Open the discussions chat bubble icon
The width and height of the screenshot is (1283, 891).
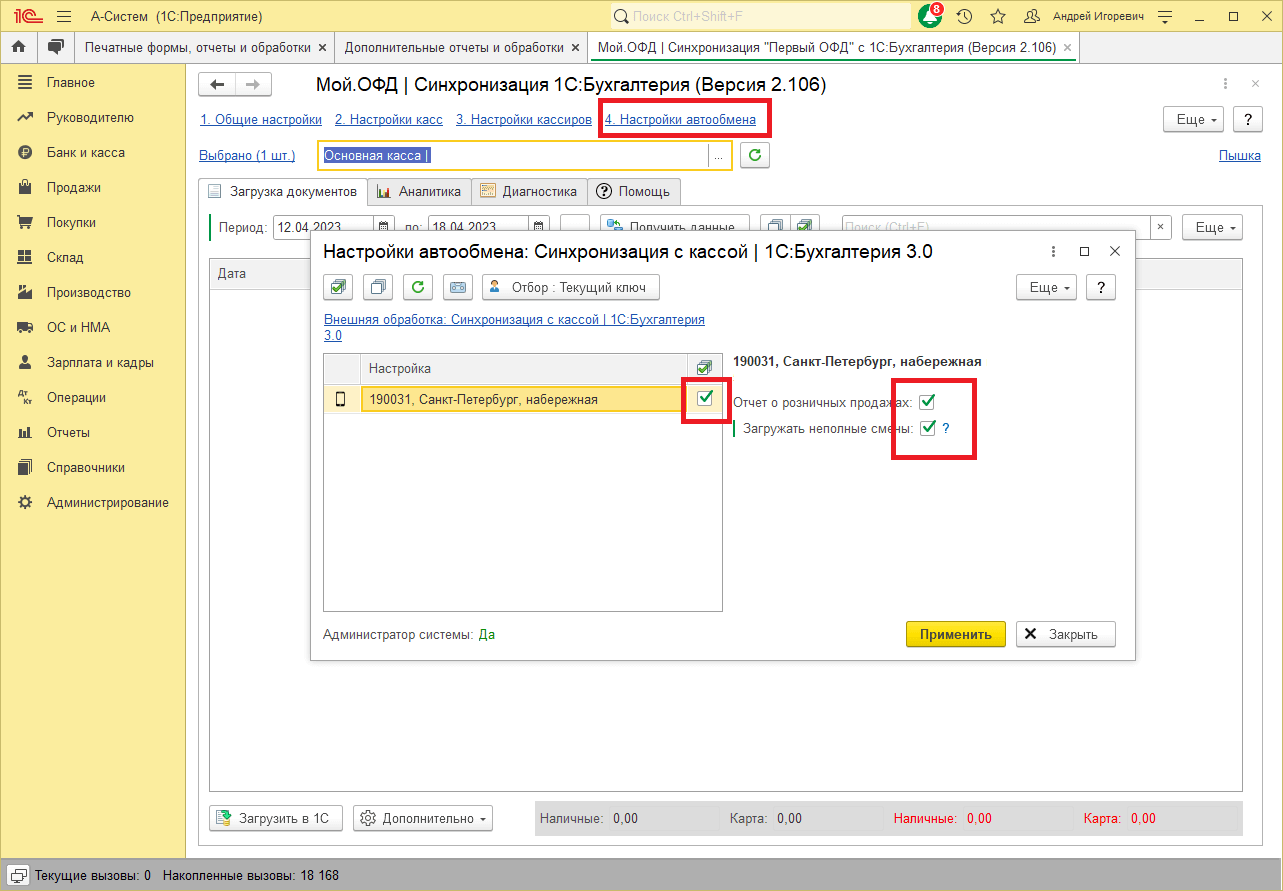55,47
